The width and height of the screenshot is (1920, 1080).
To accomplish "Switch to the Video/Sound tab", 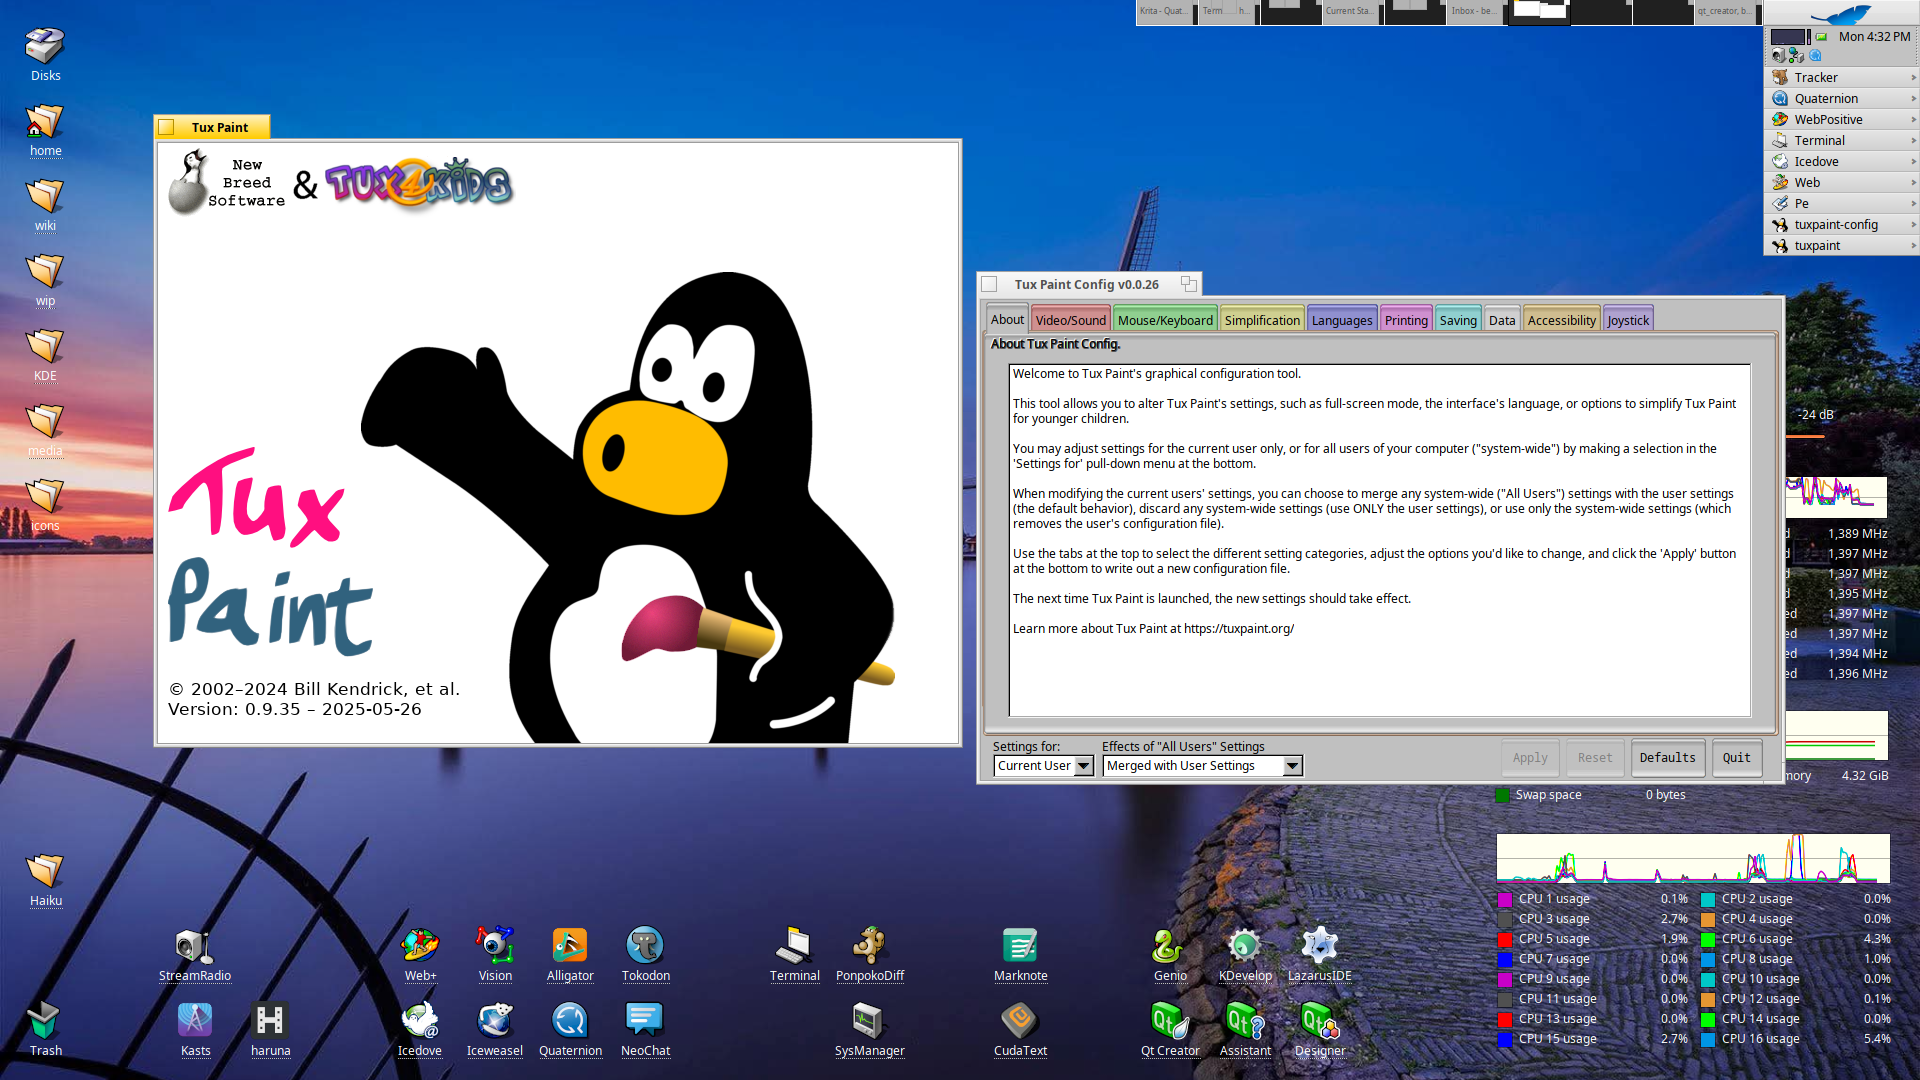I will [x=1070, y=320].
